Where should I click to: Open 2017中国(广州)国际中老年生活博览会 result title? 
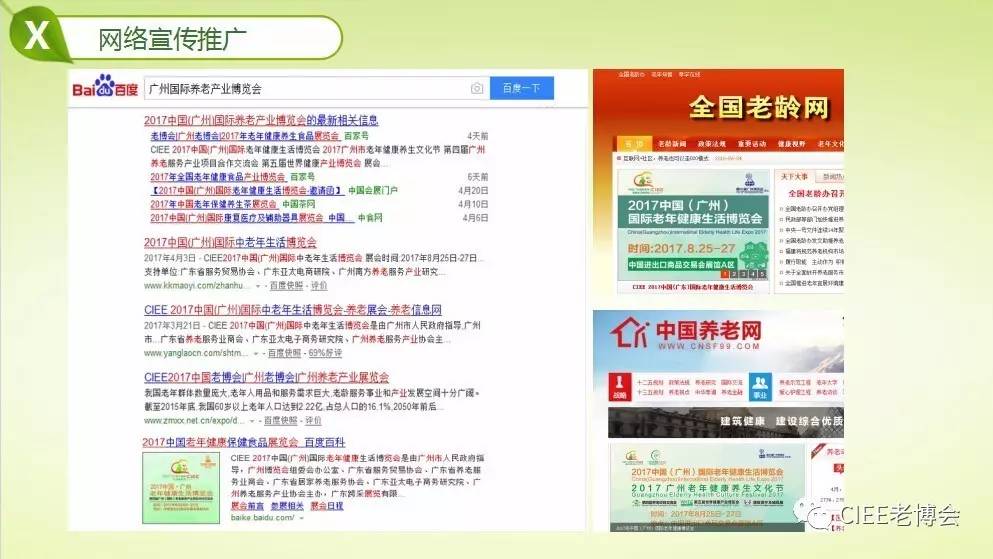(x=231, y=242)
